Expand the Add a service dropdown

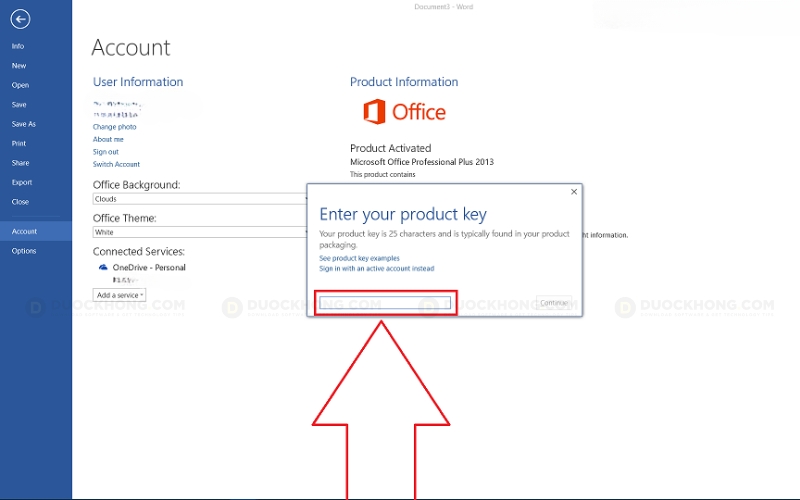tap(119, 295)
